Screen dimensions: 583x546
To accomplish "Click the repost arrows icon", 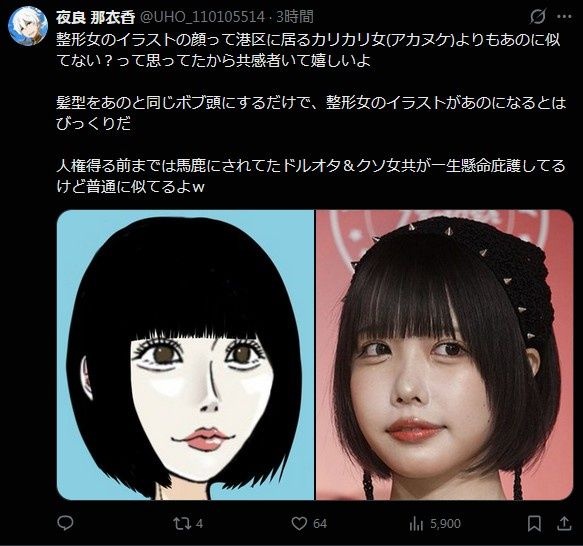I will tap(182, 524).
